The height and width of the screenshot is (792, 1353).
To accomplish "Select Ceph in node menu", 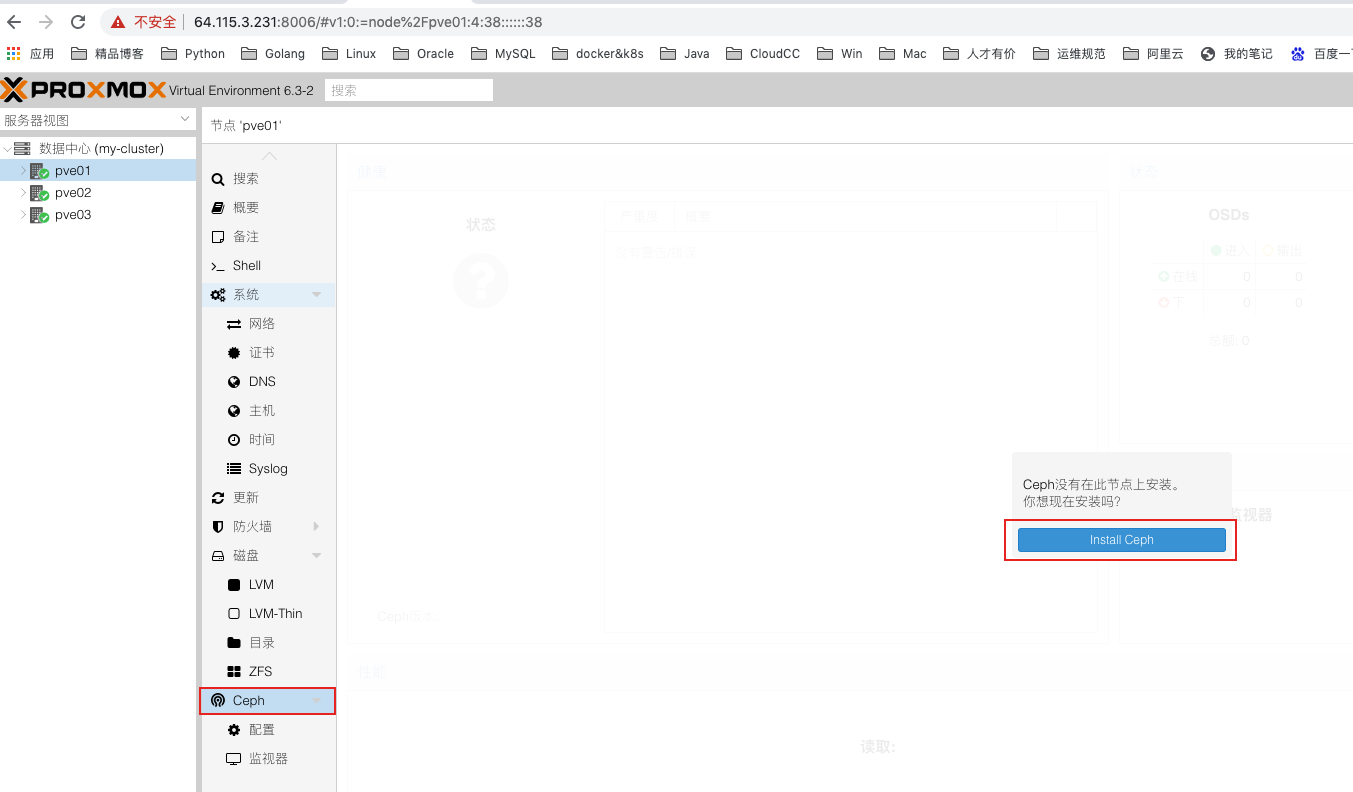I will pyautogui.click(x=268, y=701).
